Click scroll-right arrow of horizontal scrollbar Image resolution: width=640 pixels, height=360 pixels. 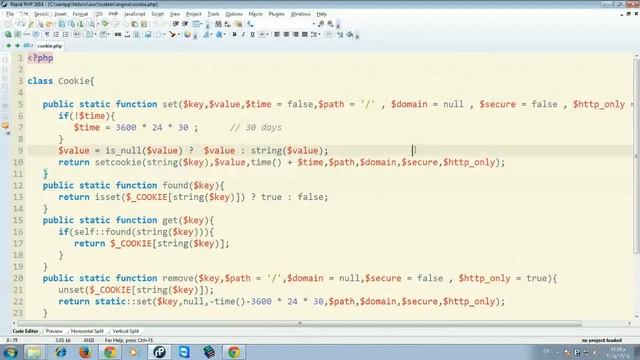[629, 323]
